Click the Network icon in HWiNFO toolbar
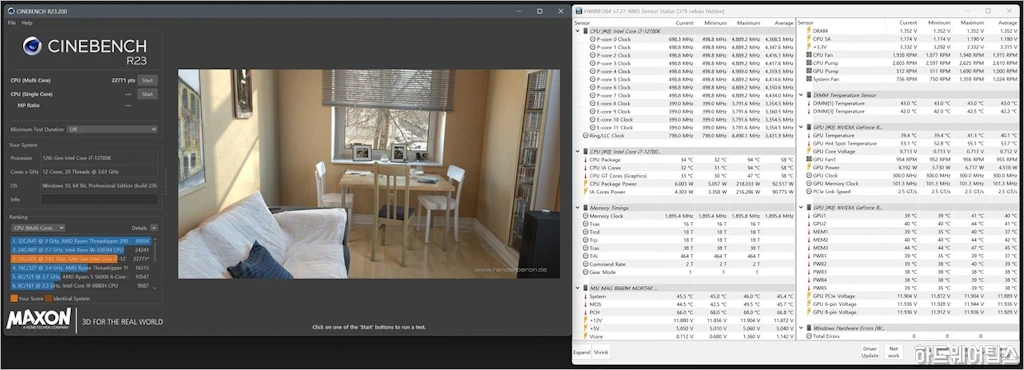Viewport: 1024px width, 370px height. tap(893, 352)
